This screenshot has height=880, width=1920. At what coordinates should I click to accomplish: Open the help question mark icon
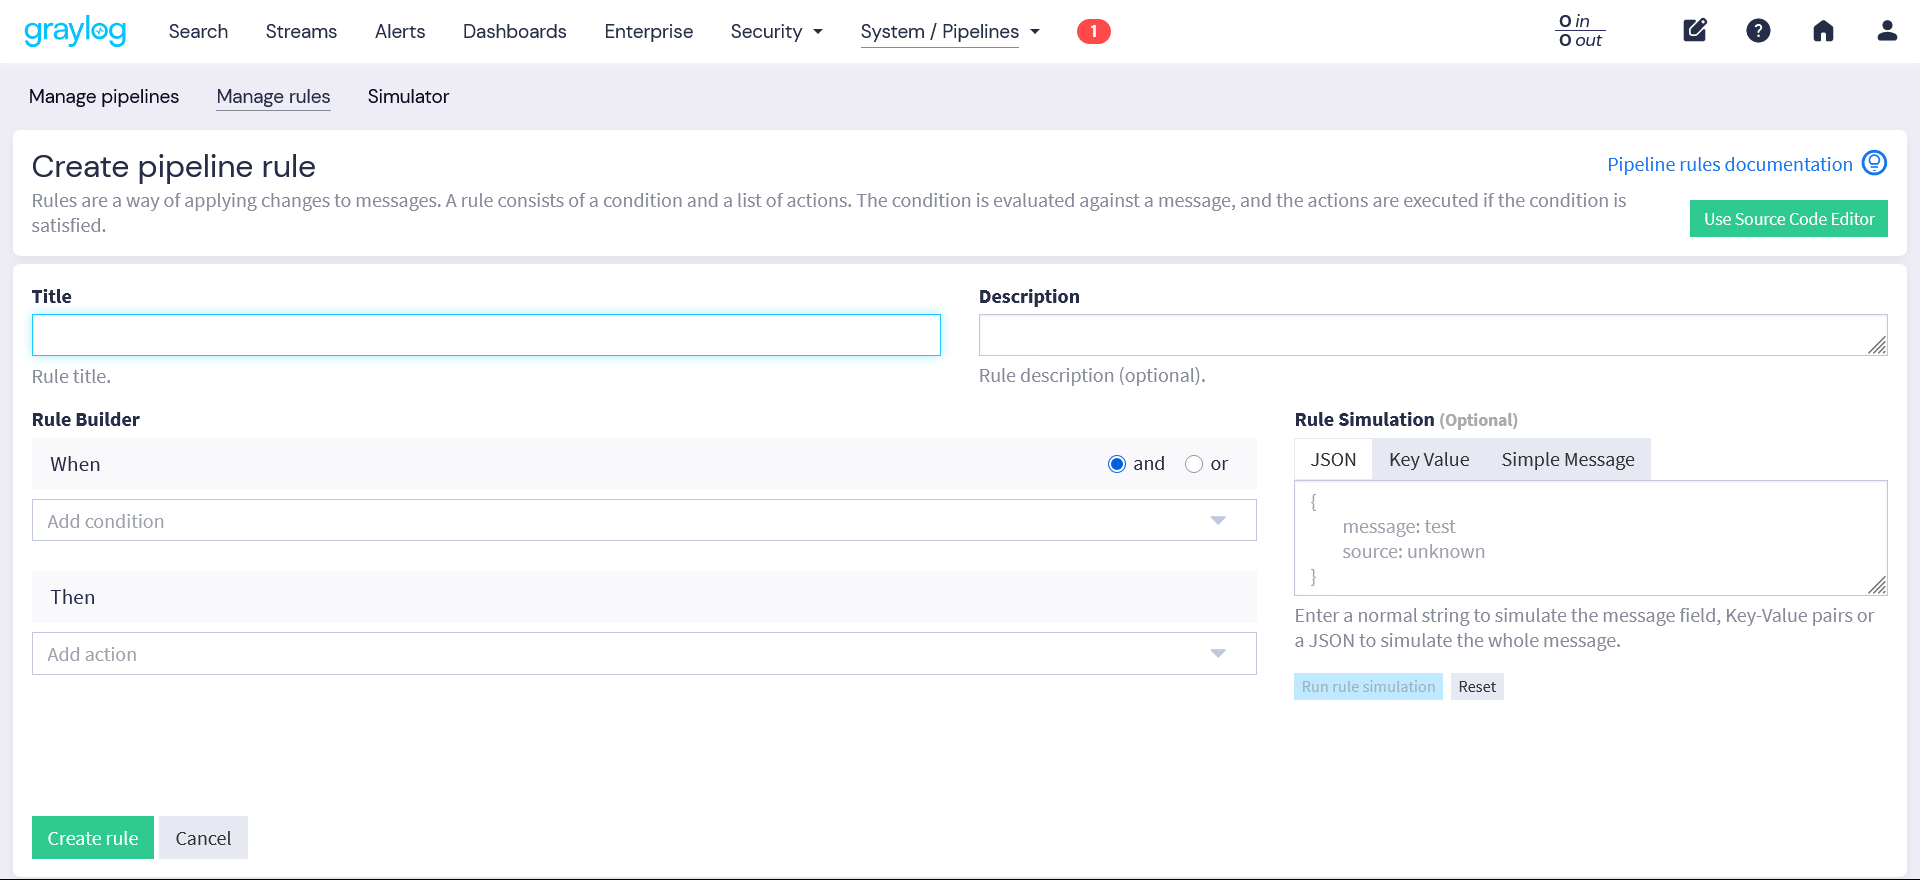pyautogui.click(x=1758, y=31)
